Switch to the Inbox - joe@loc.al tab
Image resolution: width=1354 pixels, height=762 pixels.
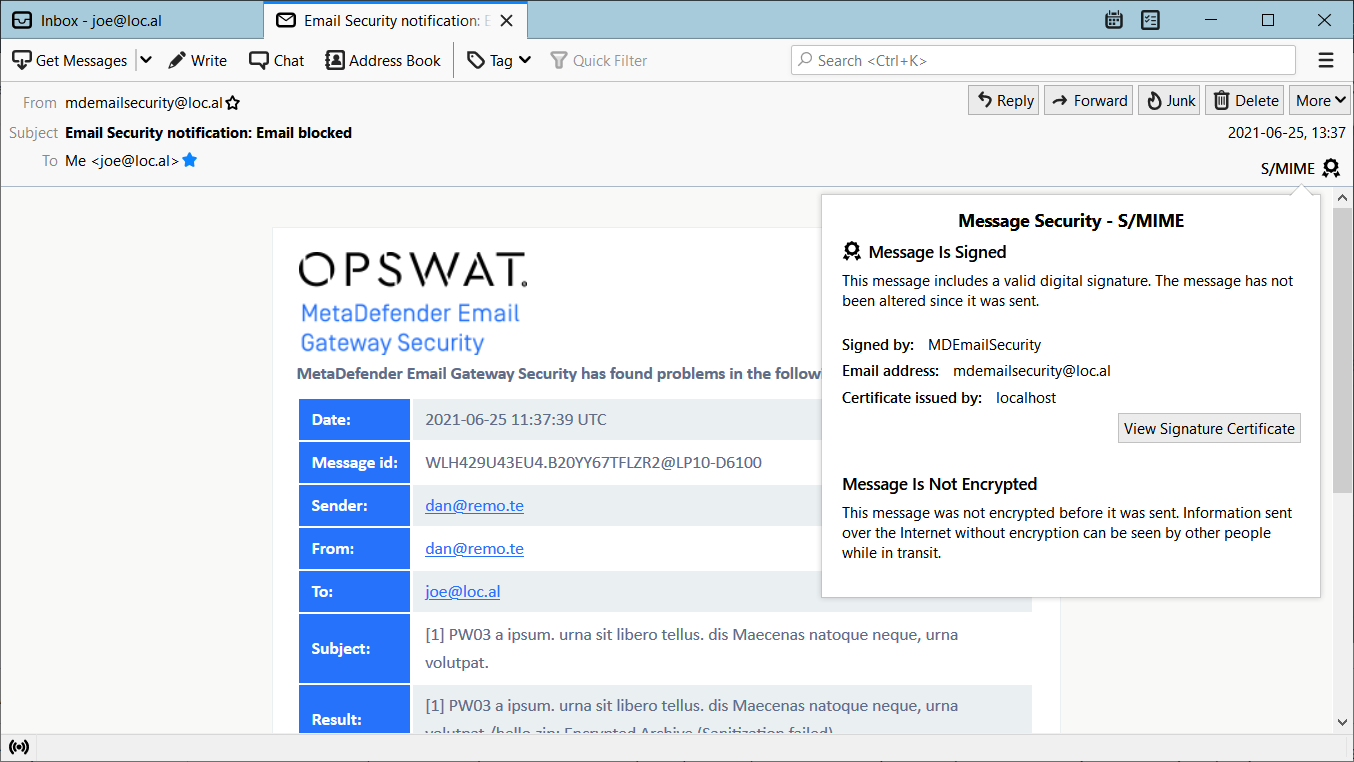[132, 20]
